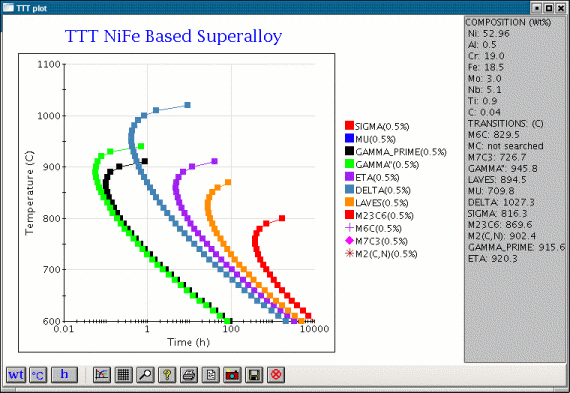Click the GAMMA": 945.8 transition value

click(x=503, y=169)
